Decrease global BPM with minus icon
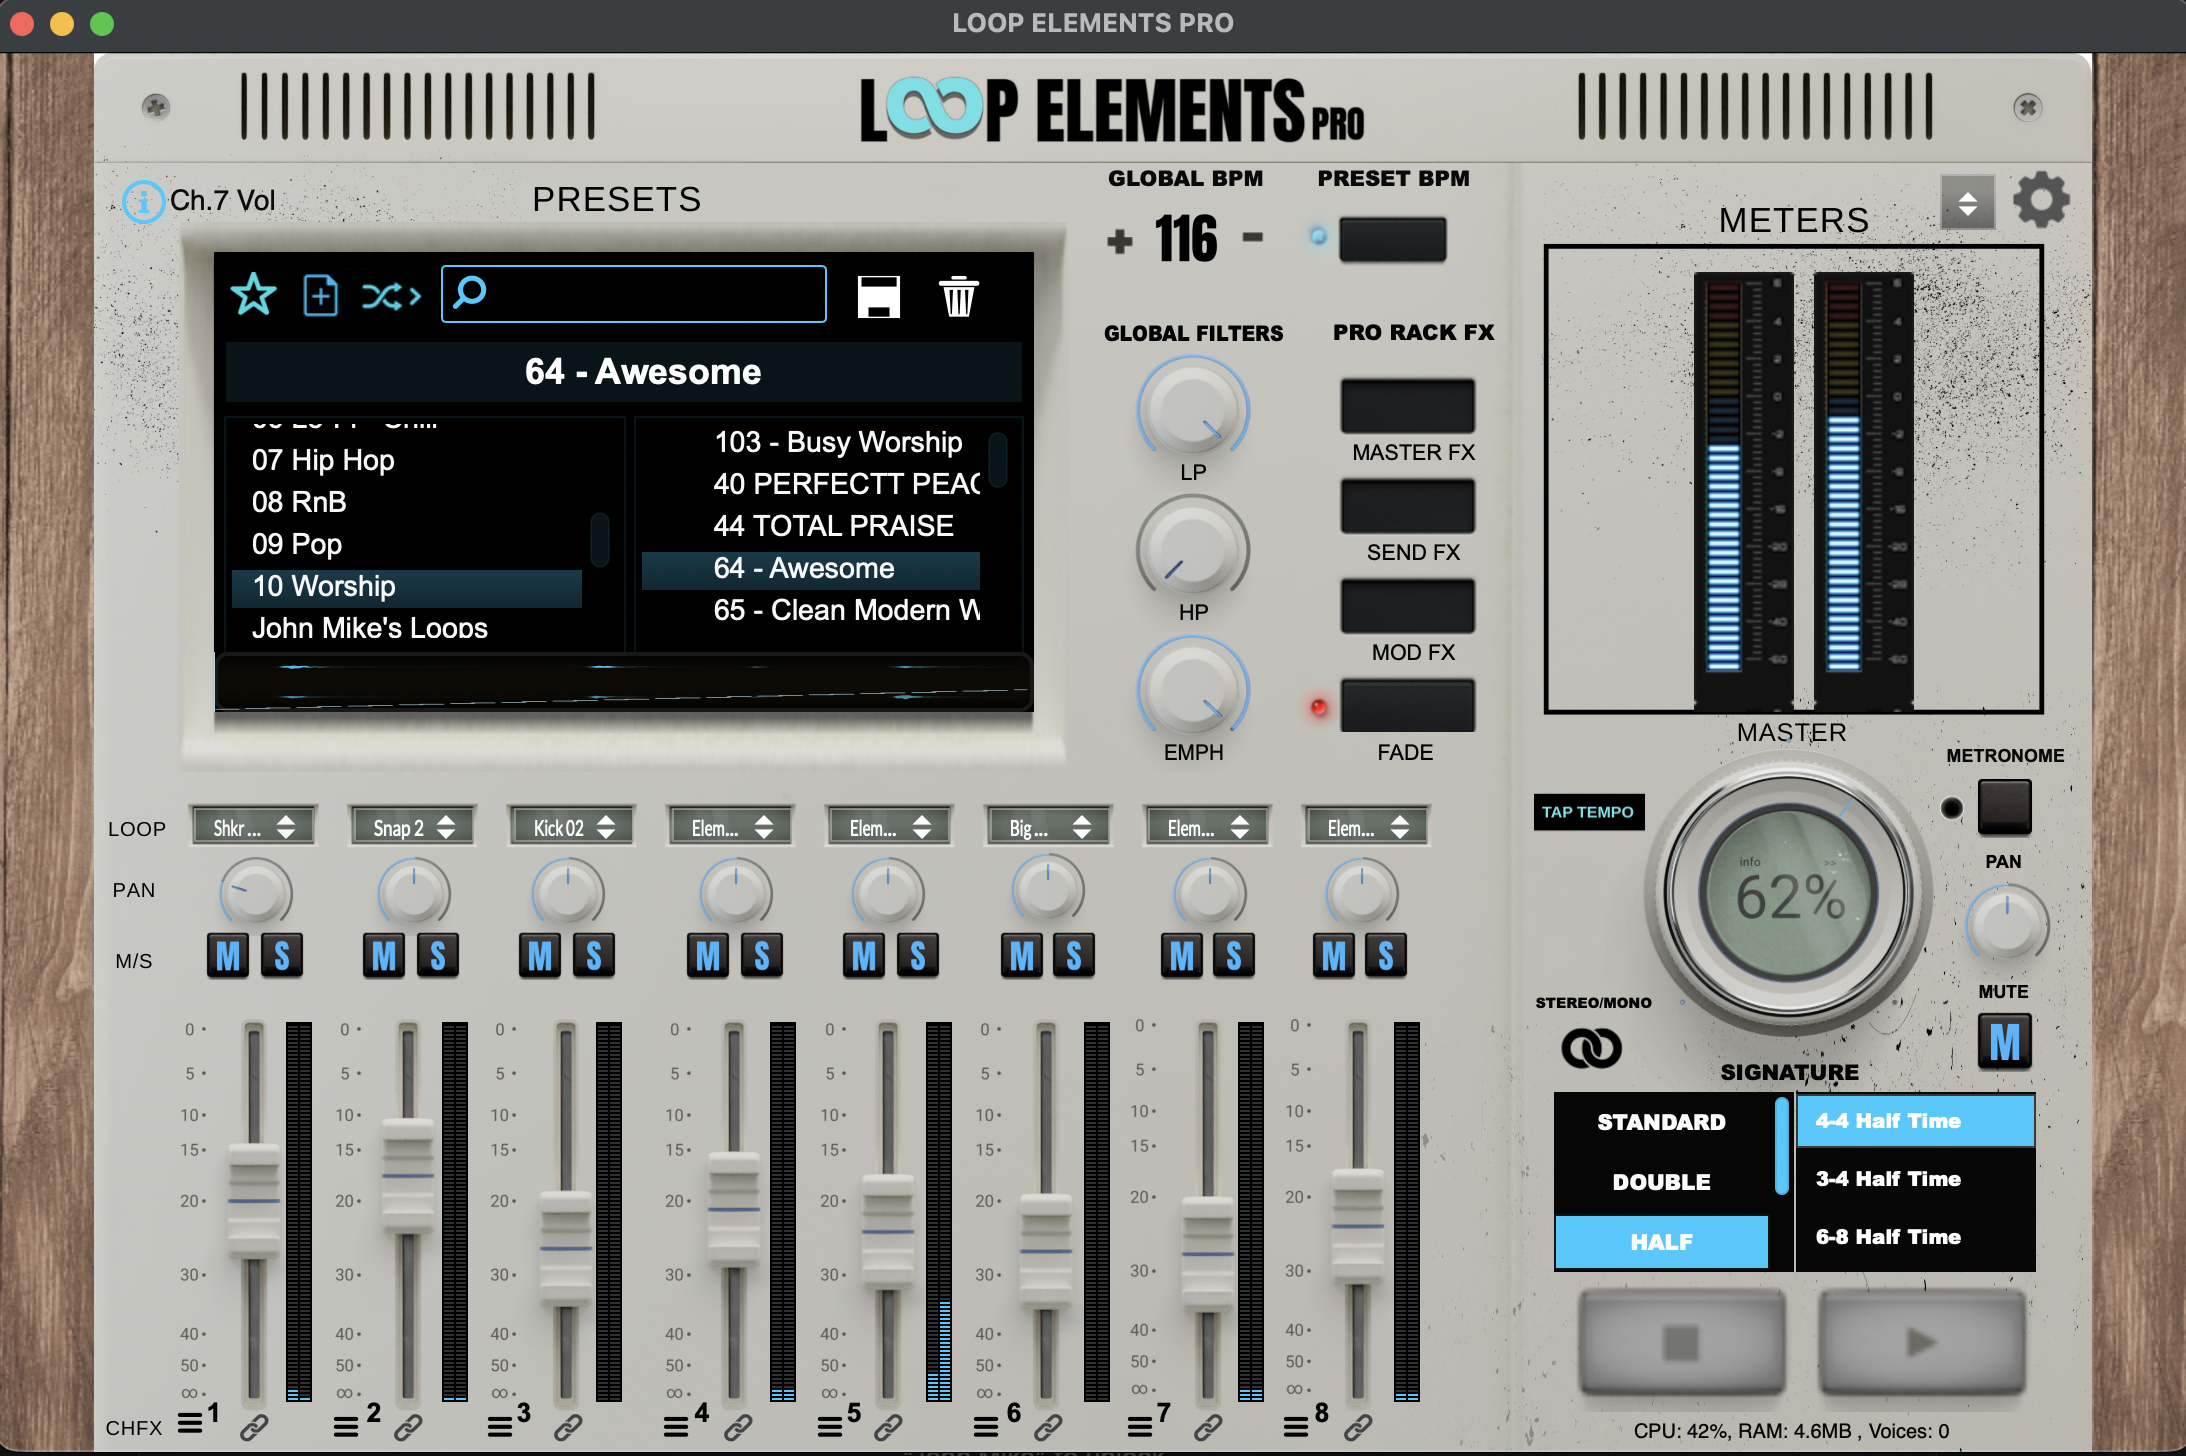2186x1456 pixels. [x=1252, y=237]
